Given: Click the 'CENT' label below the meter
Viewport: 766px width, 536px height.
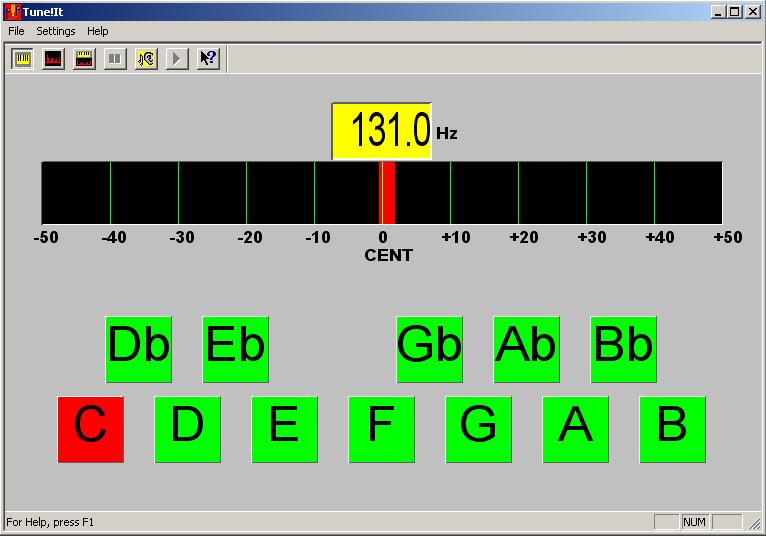Looking at the screenshot, I should click(x=388, y=255).
